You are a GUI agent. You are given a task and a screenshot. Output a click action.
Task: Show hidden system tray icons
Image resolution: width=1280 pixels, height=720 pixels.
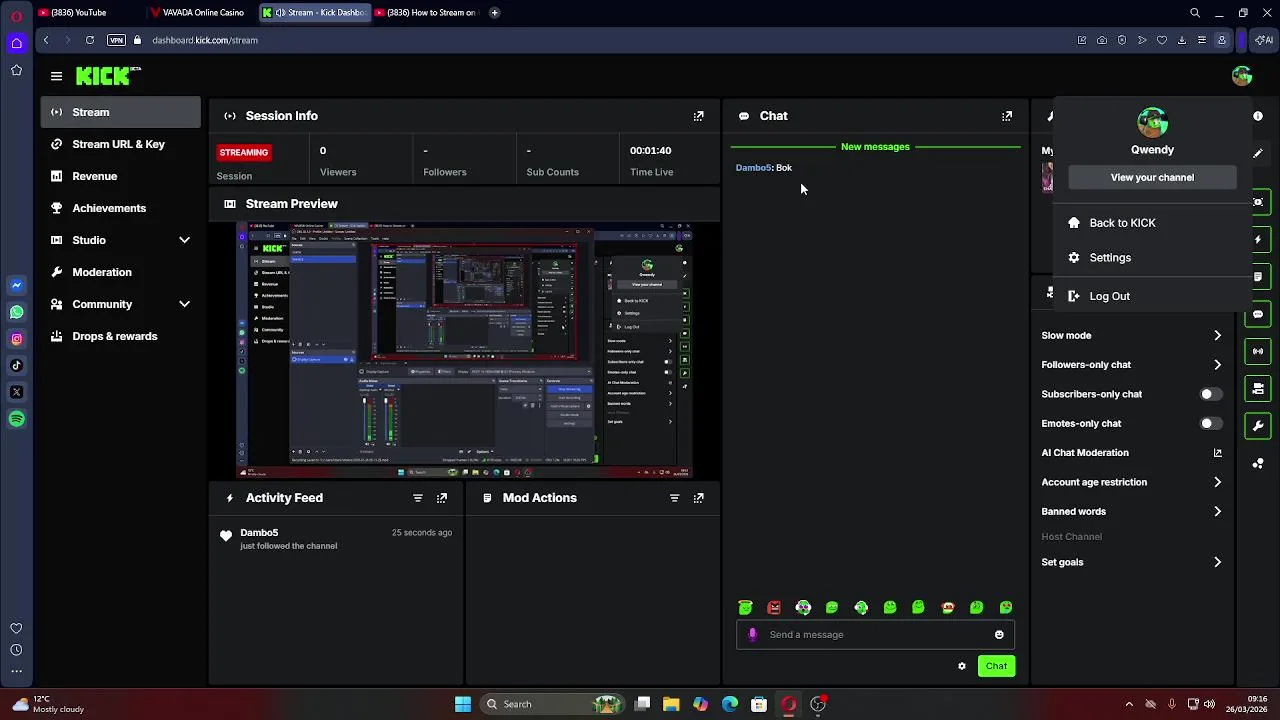pyautogui.click(x=1129, y=704)
